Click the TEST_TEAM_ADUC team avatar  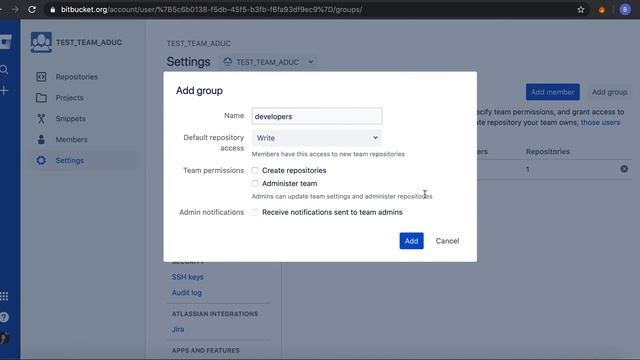pyautogui.click(x=41, y=42)
